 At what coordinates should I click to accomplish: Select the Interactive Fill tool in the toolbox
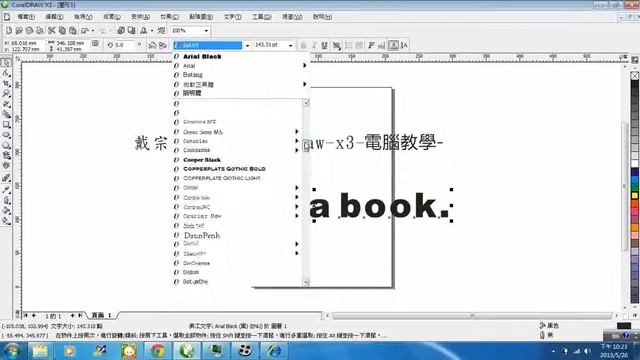pyautogui.click(x=6, y=221)
